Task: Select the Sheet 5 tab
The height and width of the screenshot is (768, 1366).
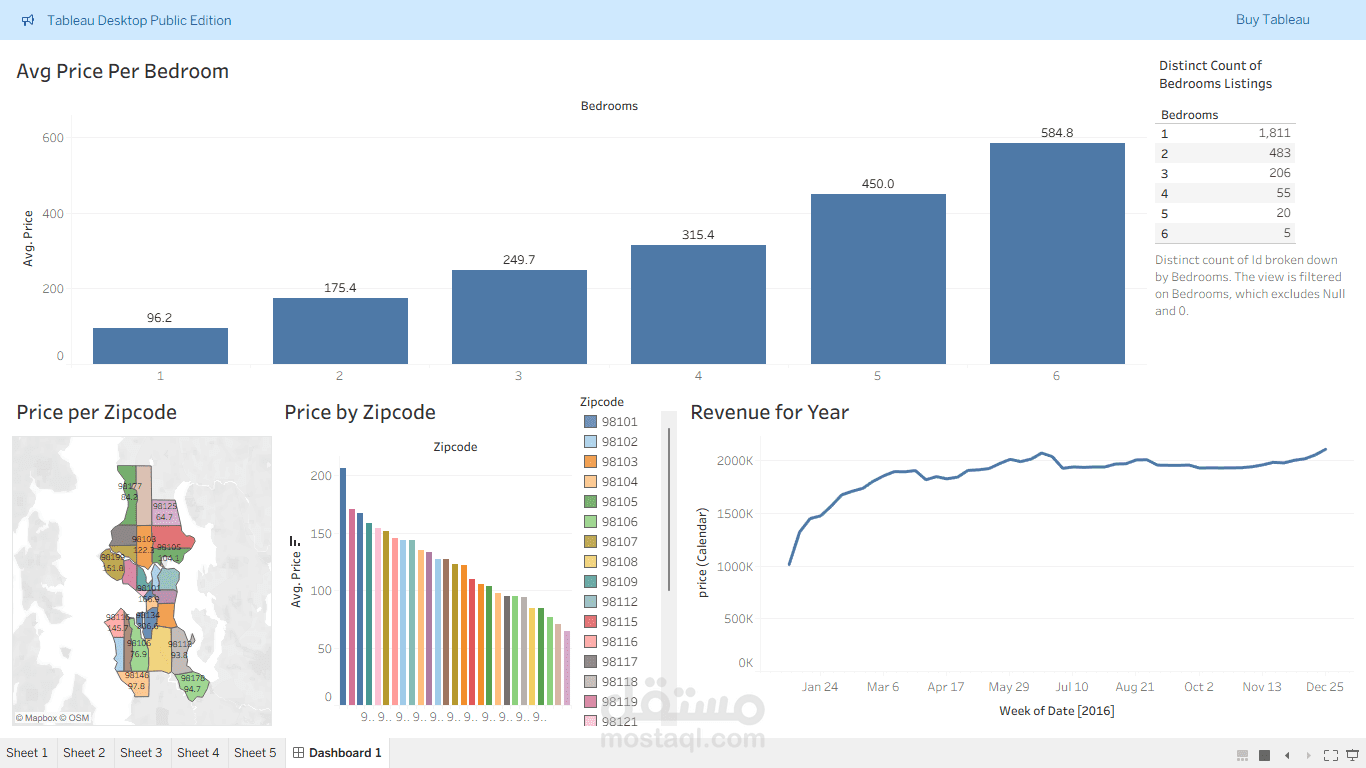Action: click(255, 753)
